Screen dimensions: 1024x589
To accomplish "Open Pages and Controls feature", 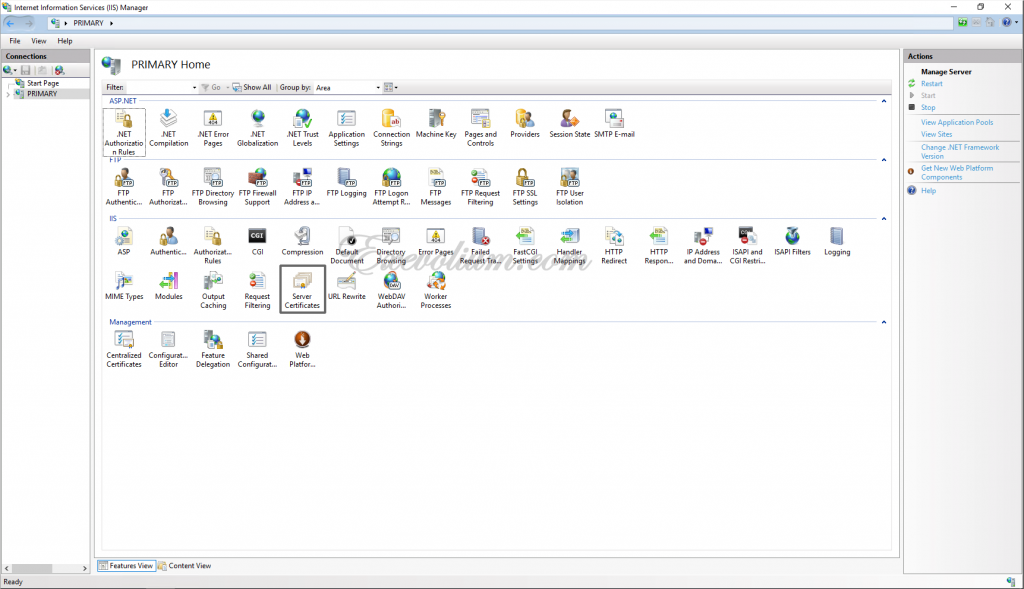I will 481,128.
